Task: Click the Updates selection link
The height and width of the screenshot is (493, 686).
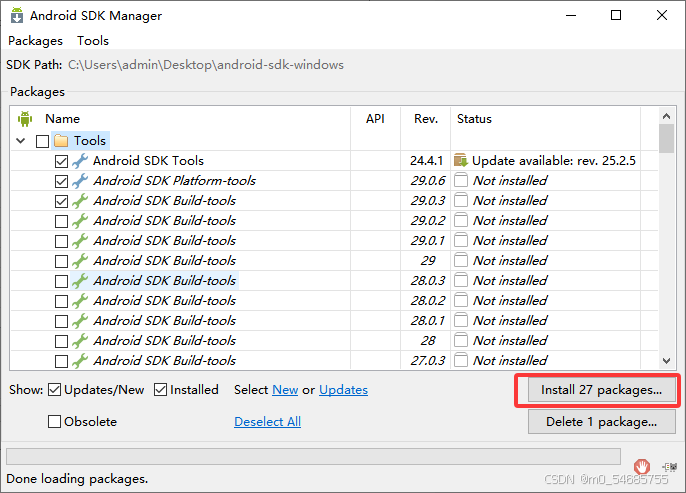Action: 343,390
